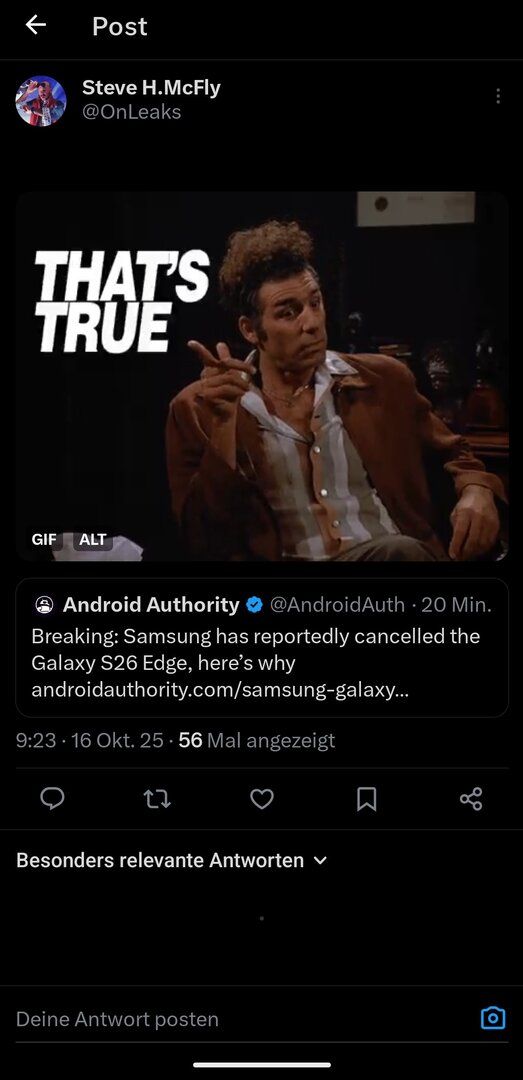Open camera icon in reply field
Viewport: 523px width, 1080px height.
(x=493, y=1018)
